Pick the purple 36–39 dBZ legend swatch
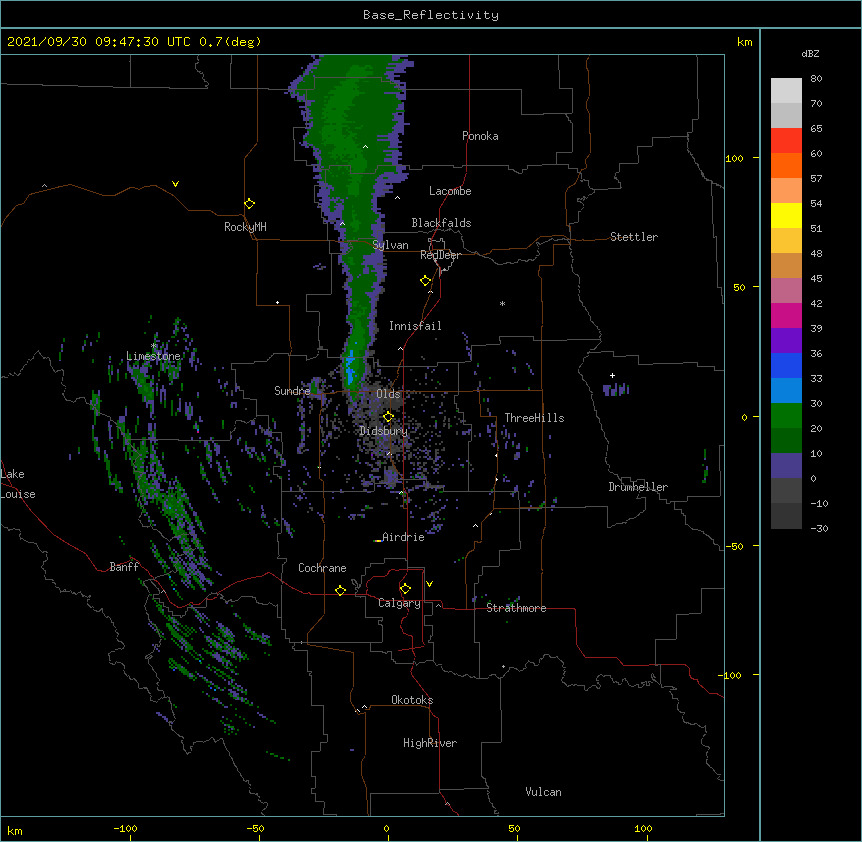 [x=786, y=341]
